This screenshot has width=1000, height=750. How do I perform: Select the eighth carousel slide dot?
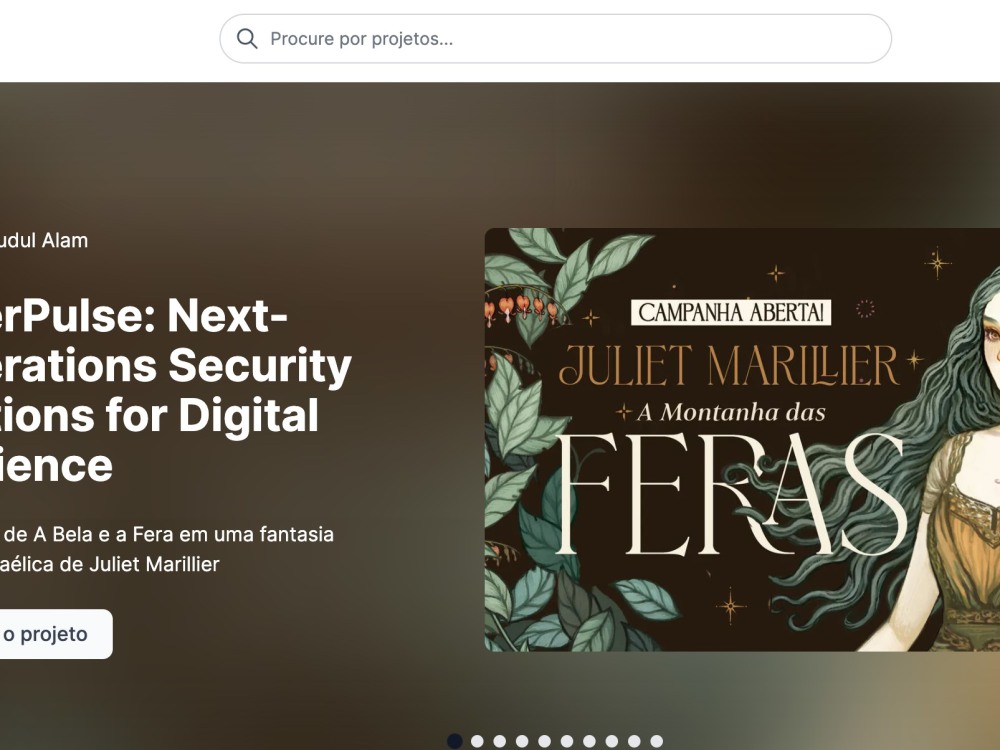(612, 741)
